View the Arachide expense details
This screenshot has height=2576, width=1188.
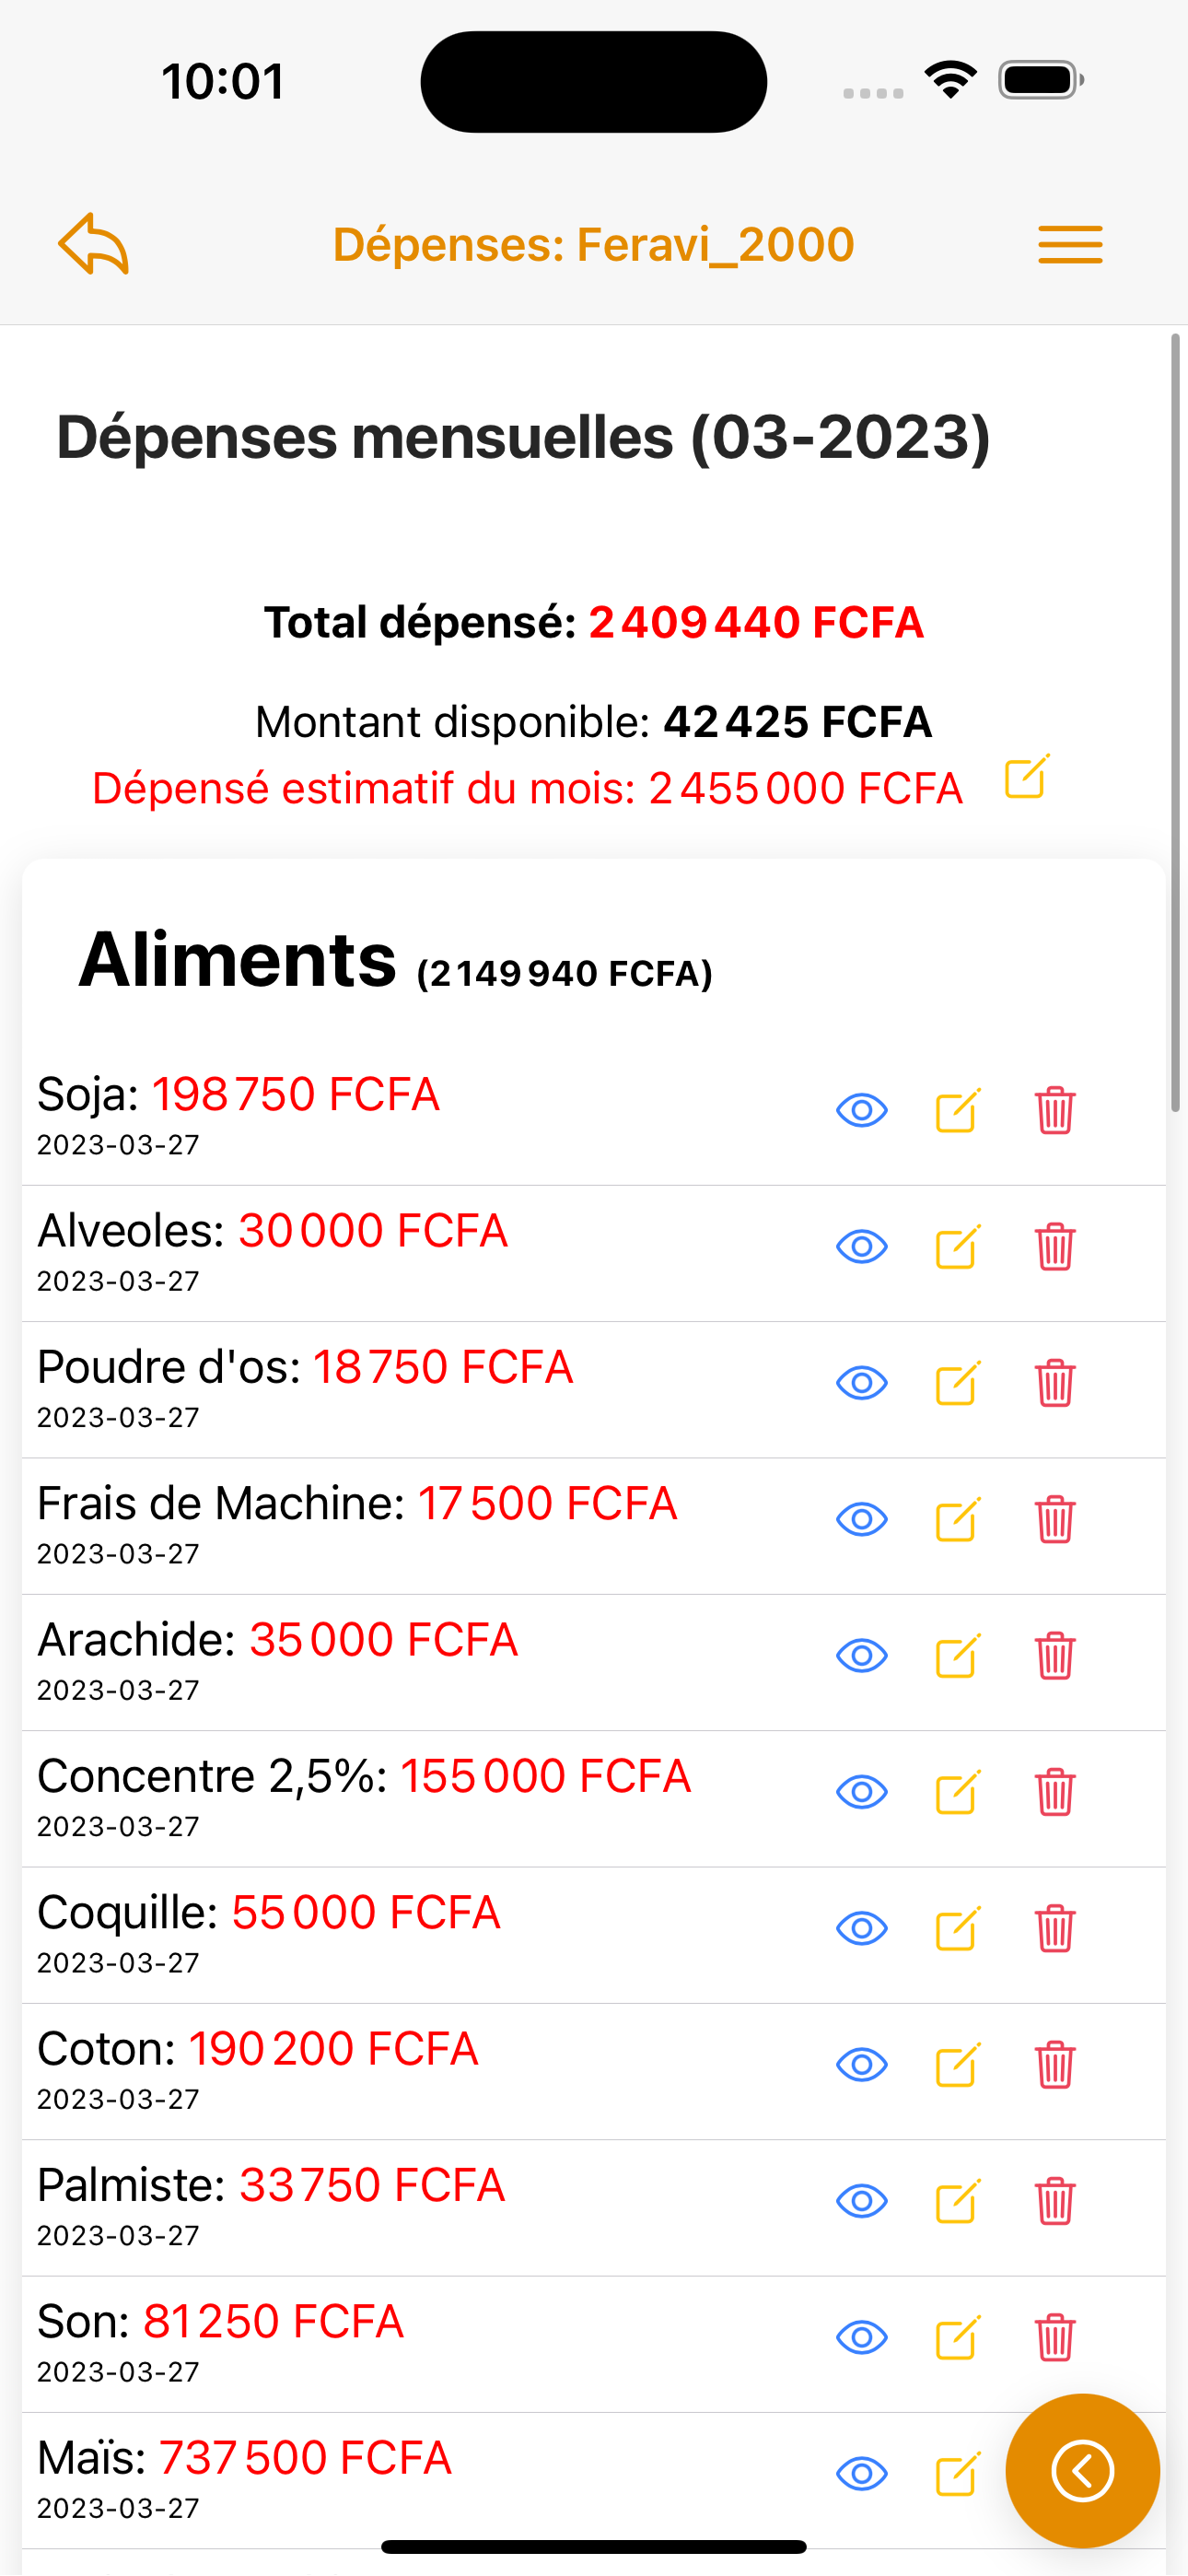click(x=861, y=1656)
